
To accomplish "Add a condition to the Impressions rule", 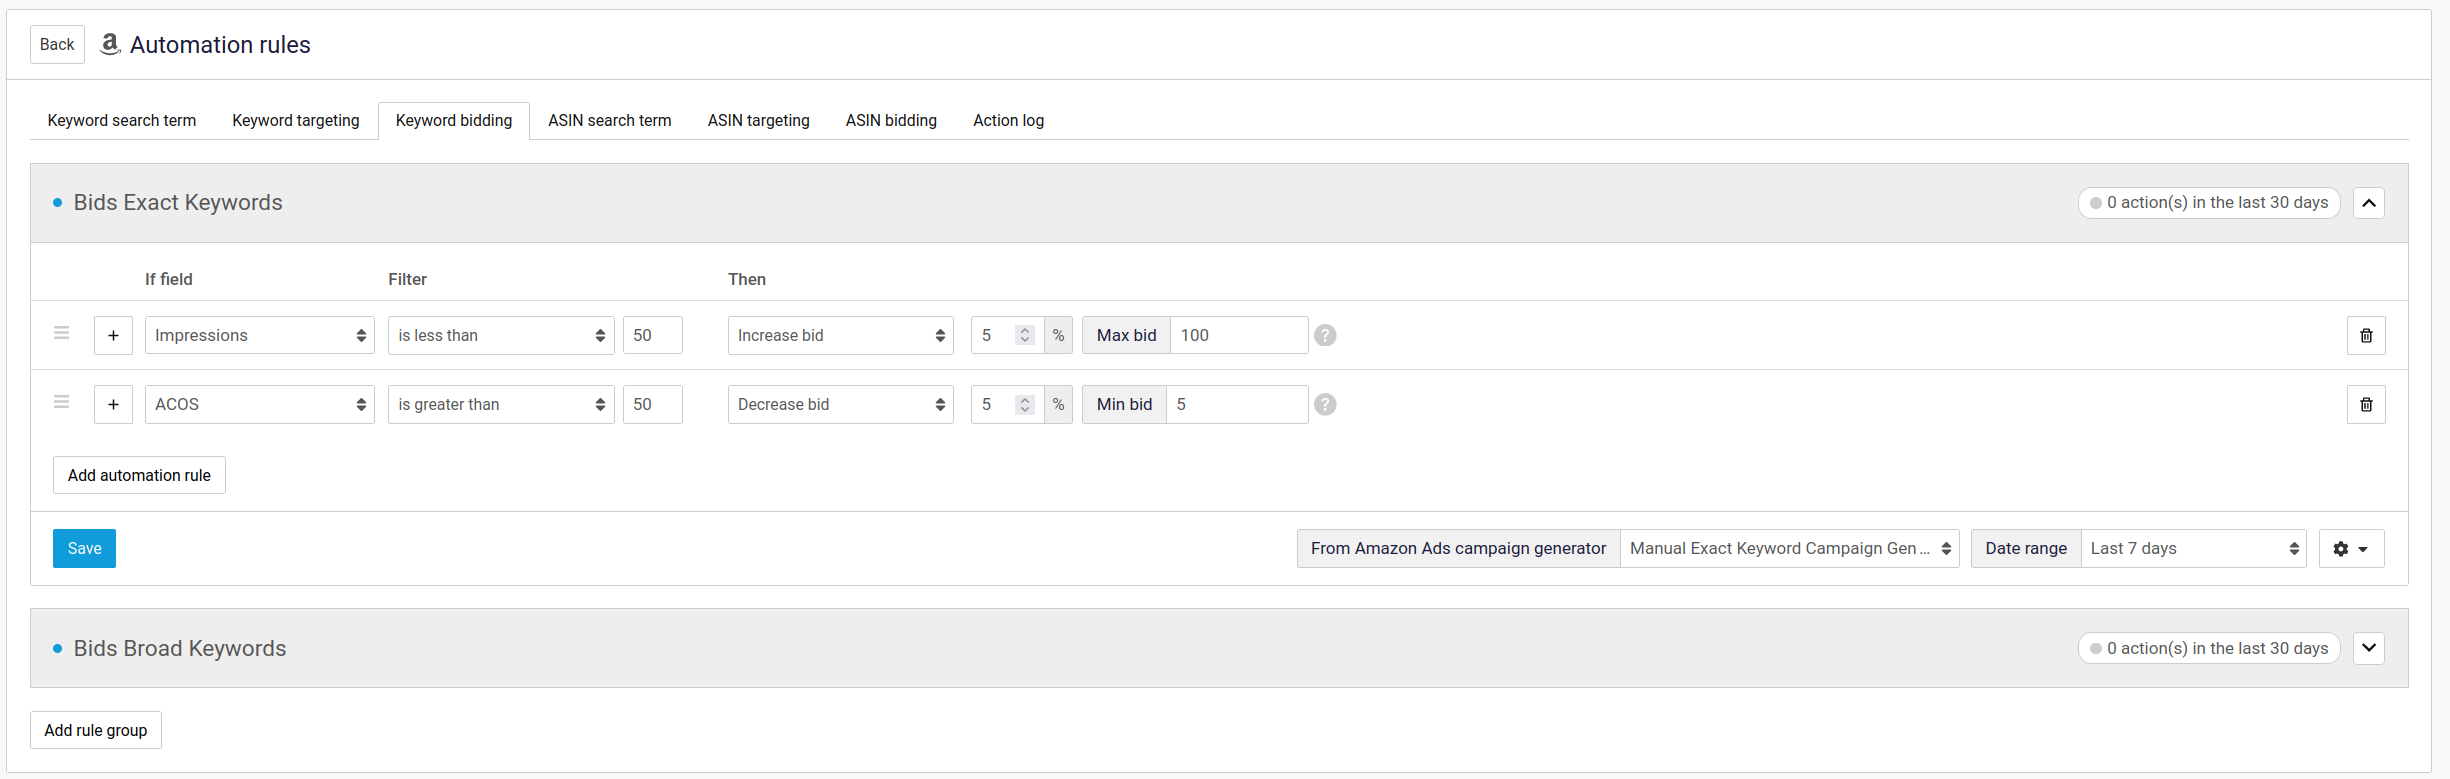I will pyautogui.click(x=113, y=336).
